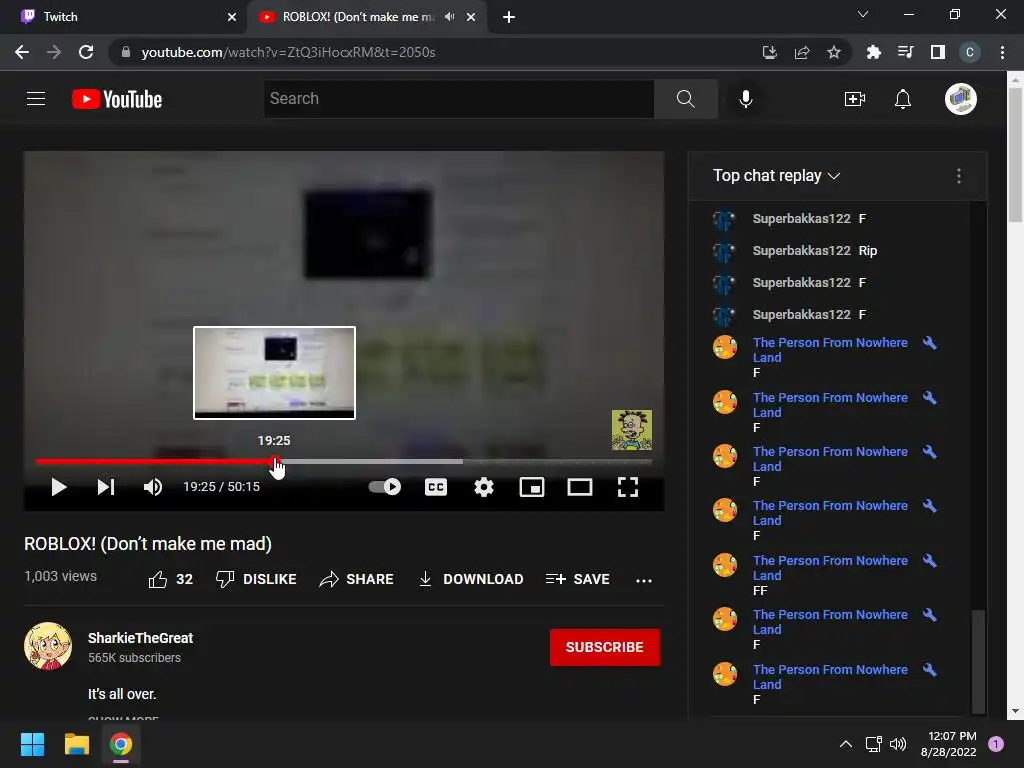The height and width of the screenshot is (768, 1024).
Task: Toggle the autoplay switch
Action: pyautogui.click(x=385, y=487)
